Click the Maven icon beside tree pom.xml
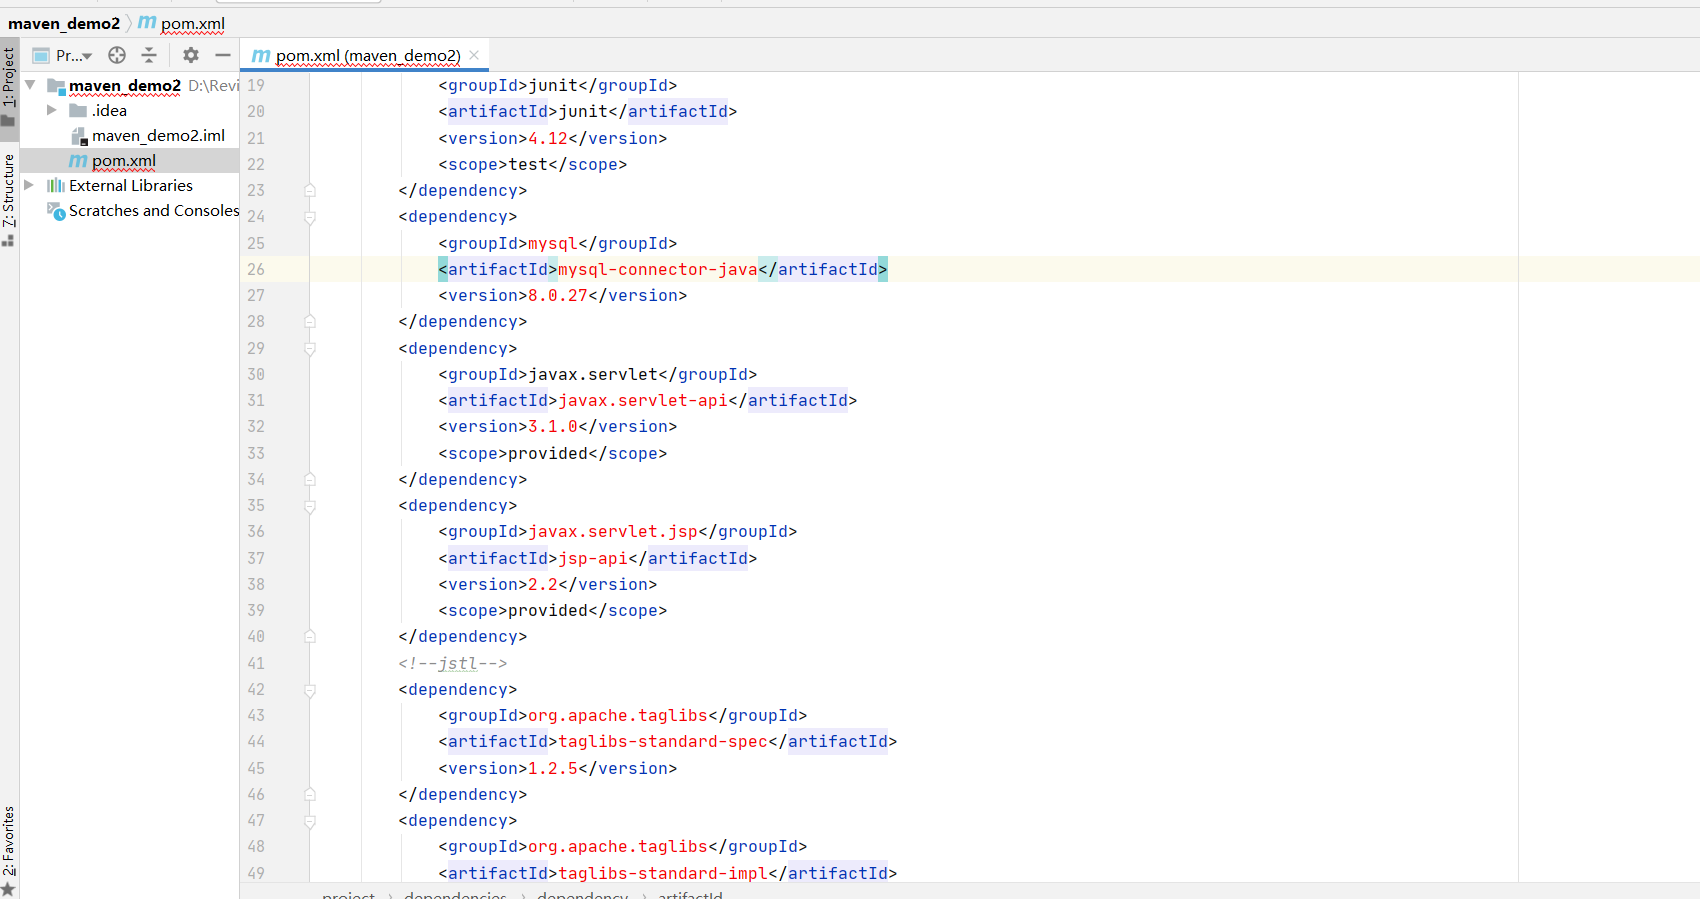 click(78, 161)
